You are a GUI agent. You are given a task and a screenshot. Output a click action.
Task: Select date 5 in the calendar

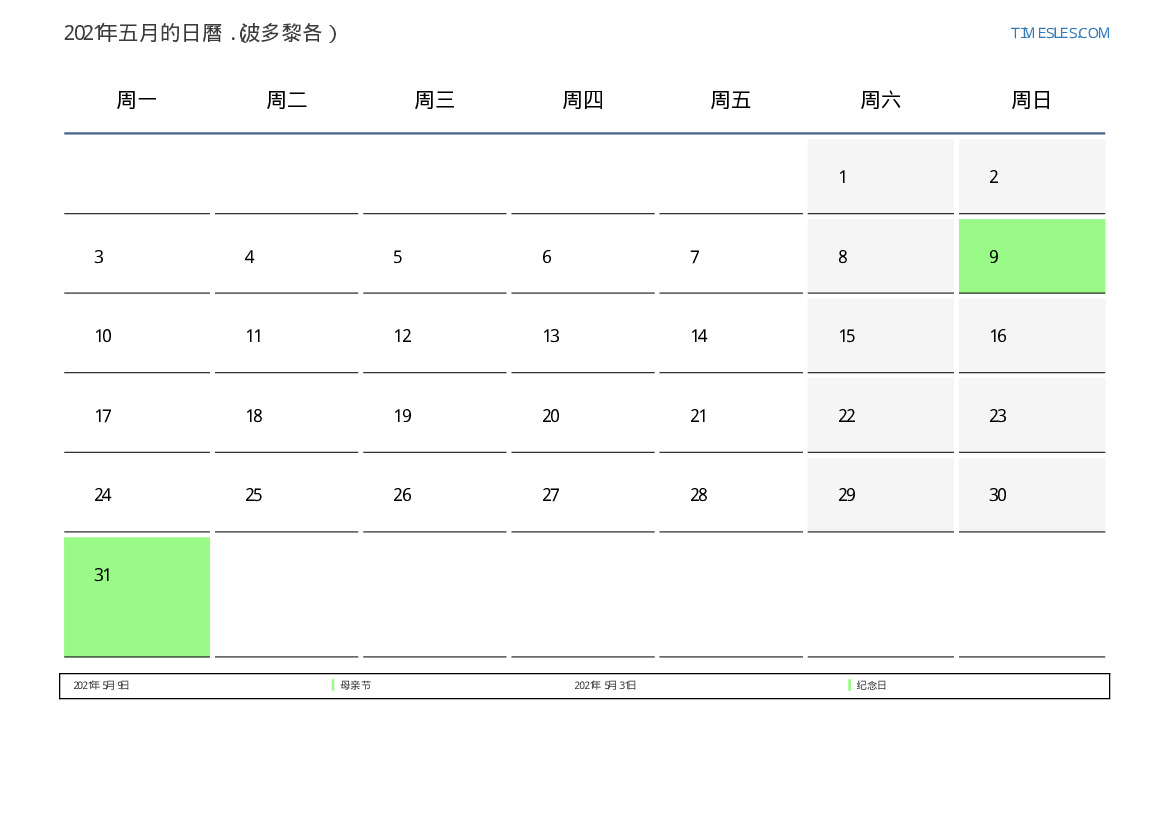click(x=435, y=256)
